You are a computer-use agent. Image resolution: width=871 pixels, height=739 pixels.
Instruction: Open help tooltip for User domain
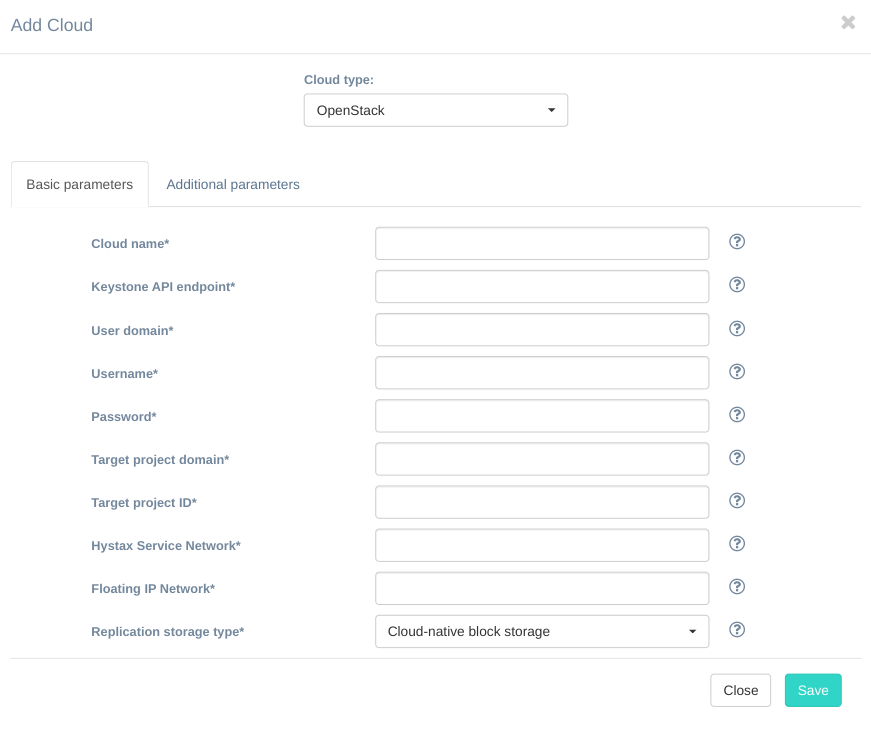coord(737,329)
